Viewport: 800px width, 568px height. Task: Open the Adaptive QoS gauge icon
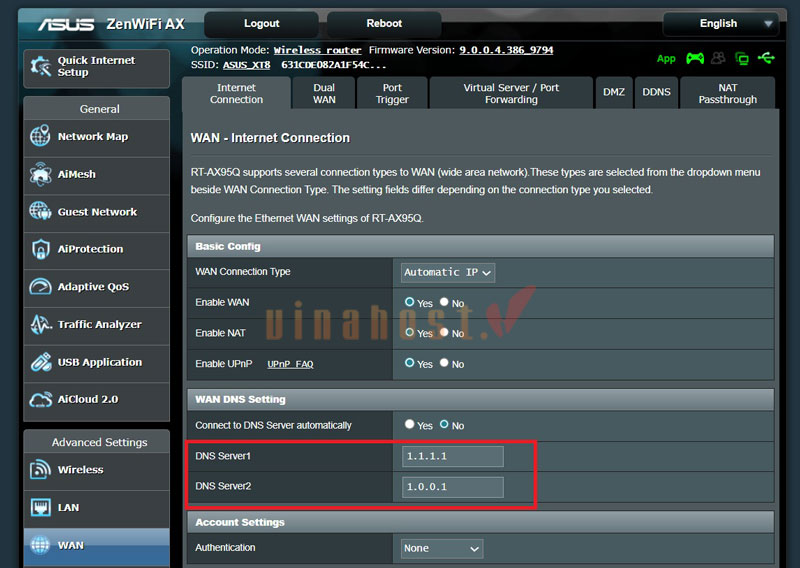point(40,287)
